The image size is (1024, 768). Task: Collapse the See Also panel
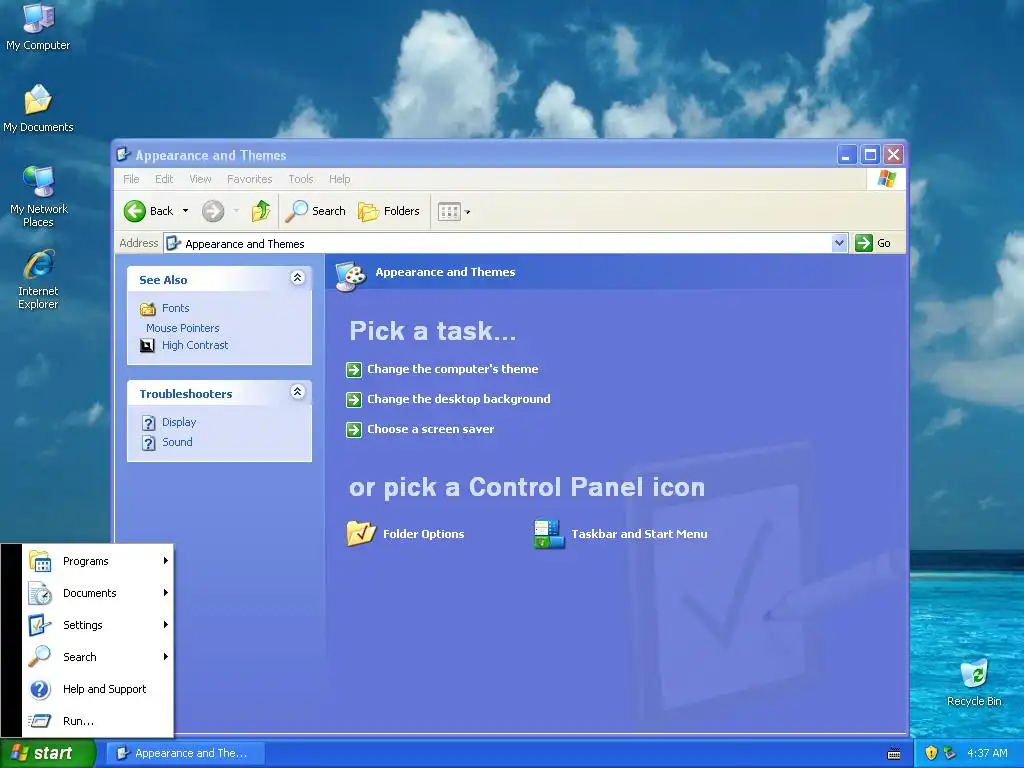[x=297, y=278]
